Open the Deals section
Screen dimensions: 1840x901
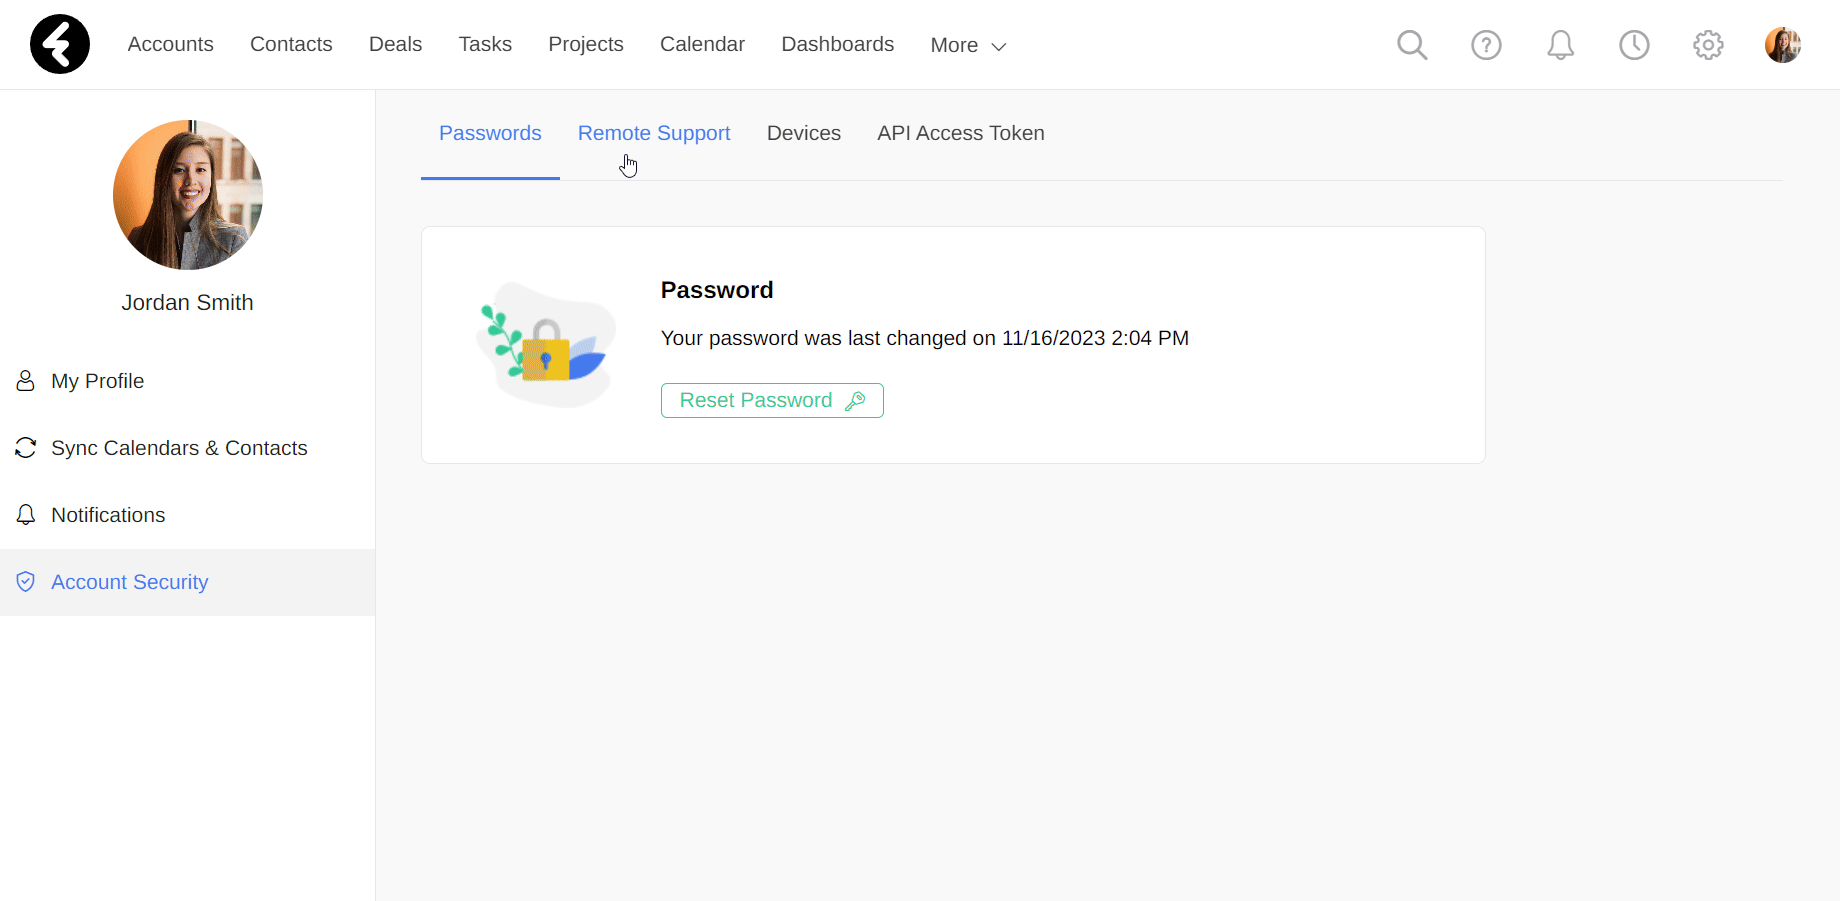click(x=396, y=44)
